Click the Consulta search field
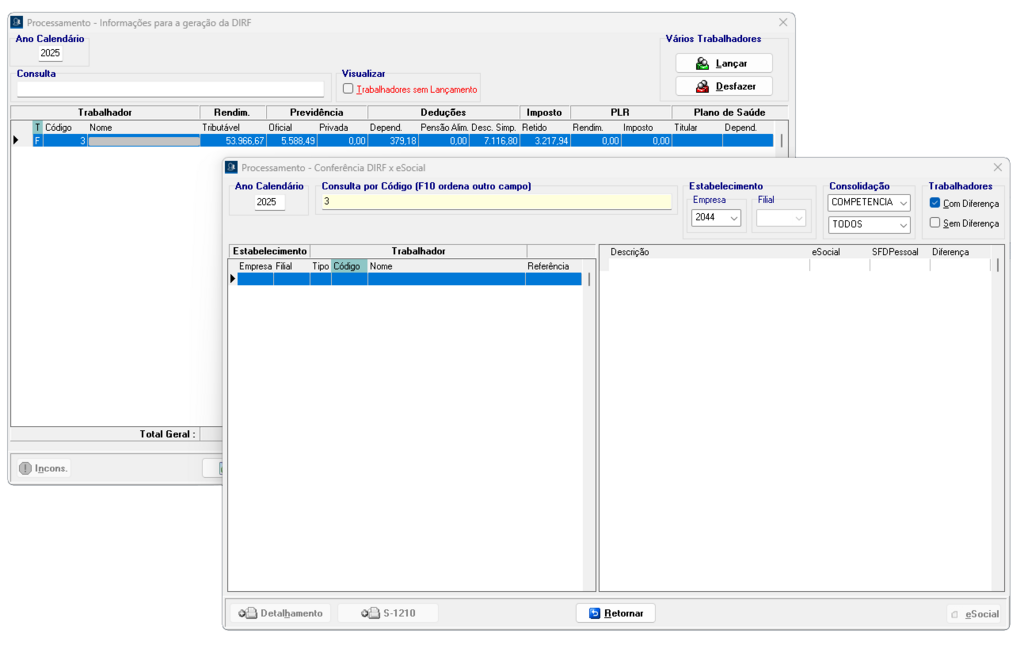This screenshot has height=649, width=1024. [170, 89]
